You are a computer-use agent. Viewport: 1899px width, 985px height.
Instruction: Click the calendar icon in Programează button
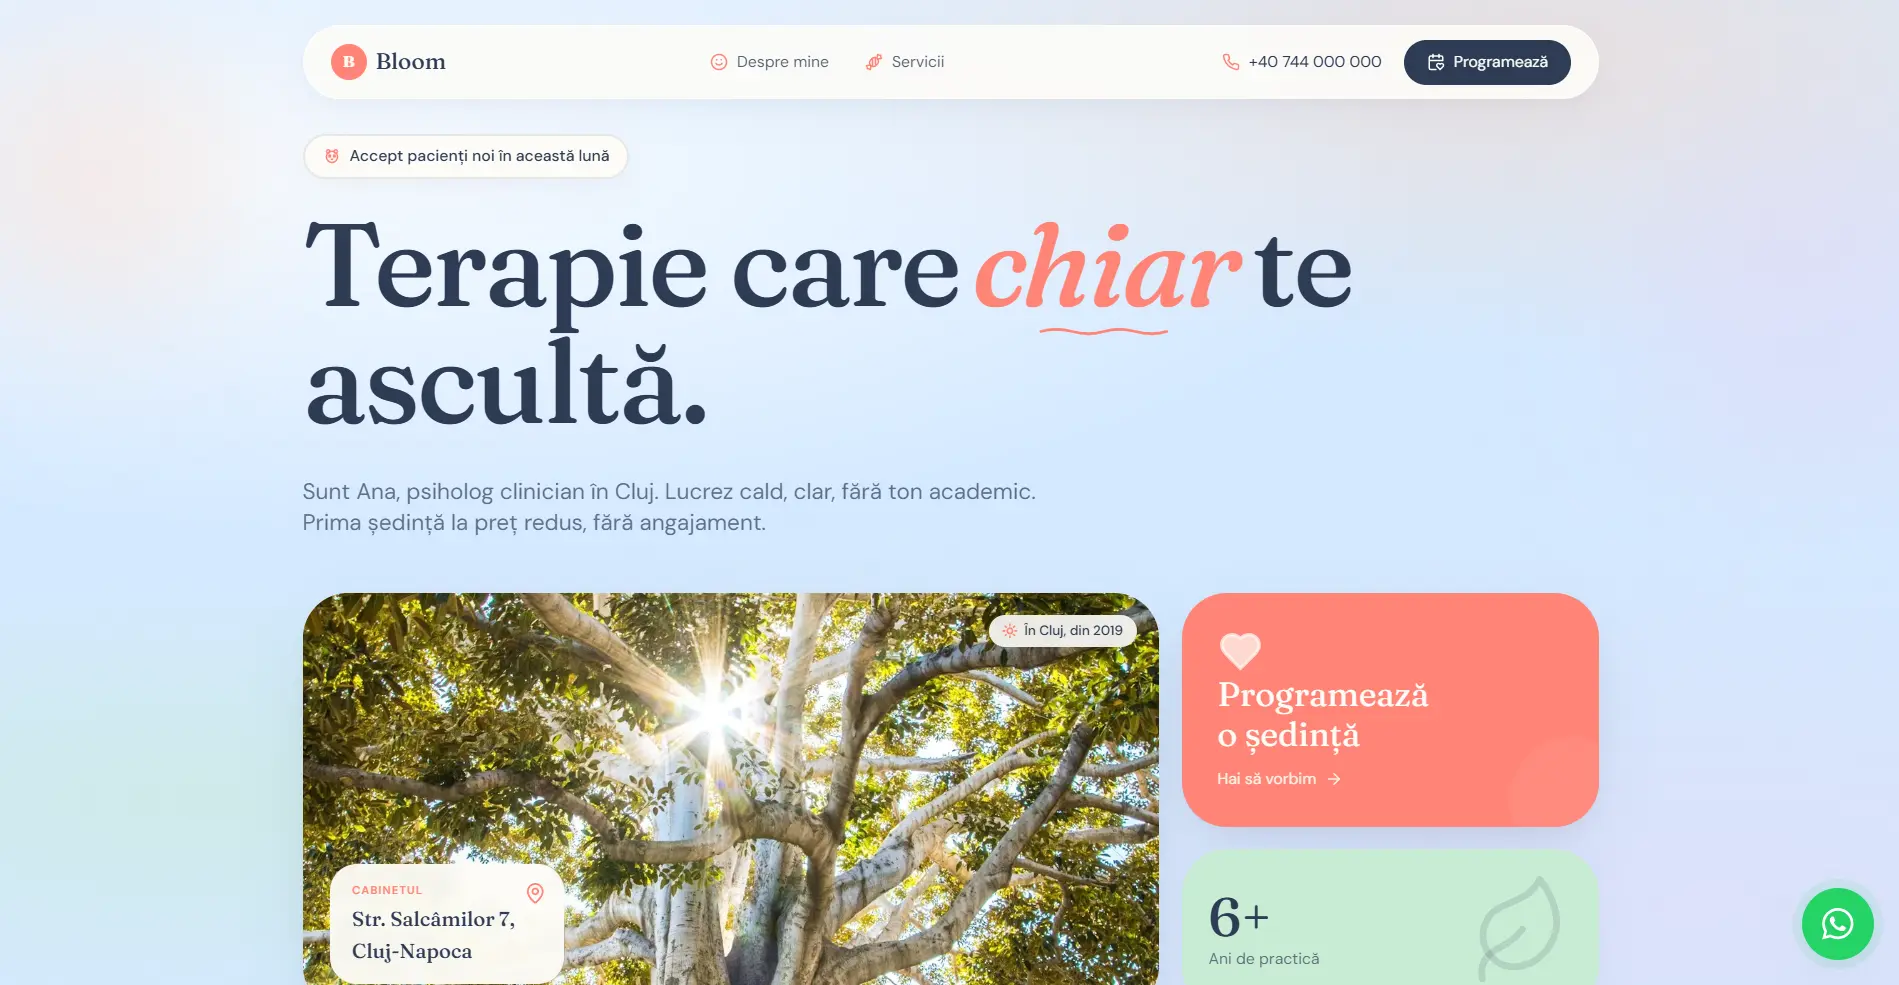1436,62
